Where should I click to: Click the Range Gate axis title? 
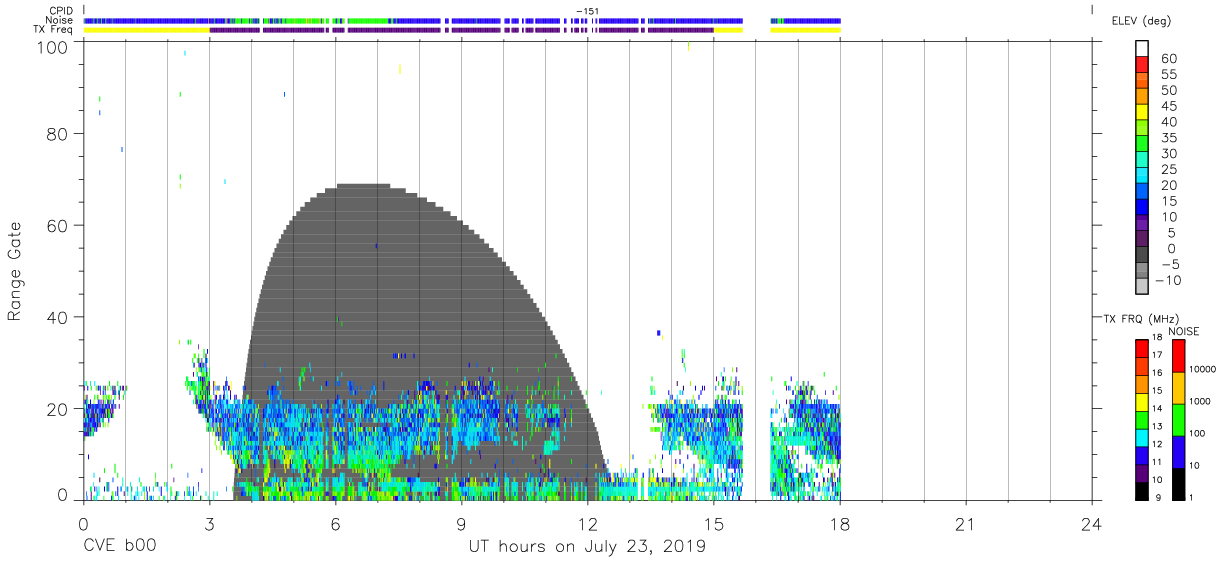click(x=16, y=272)
